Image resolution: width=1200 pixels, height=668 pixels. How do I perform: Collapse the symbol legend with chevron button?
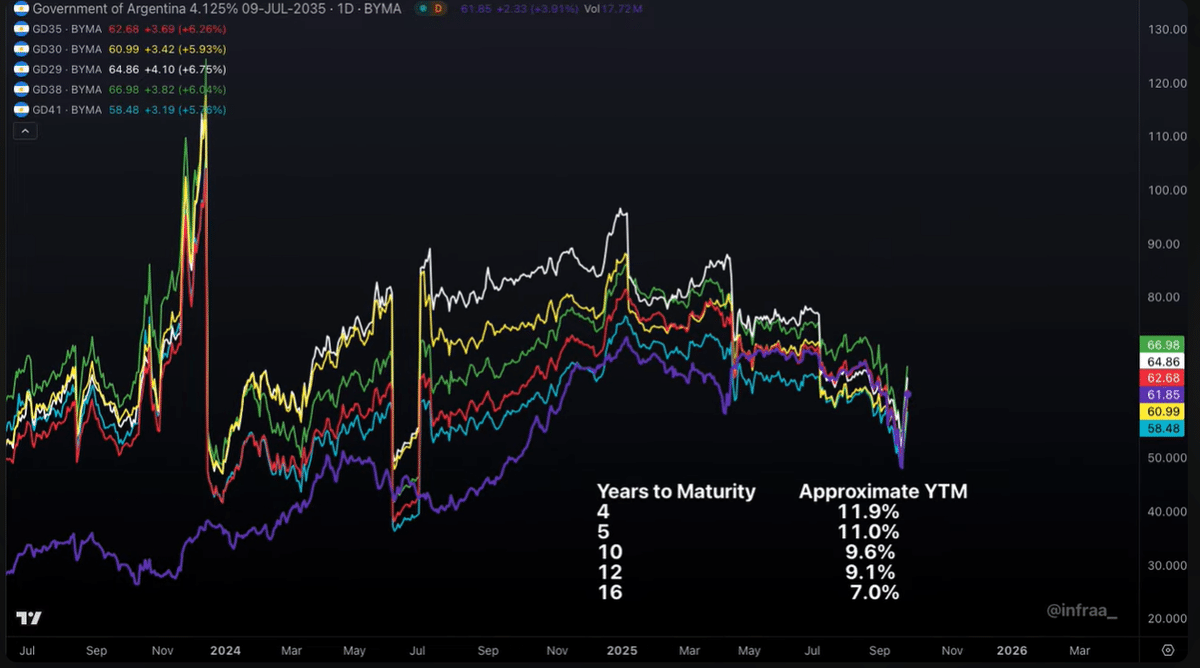[26, 130]
